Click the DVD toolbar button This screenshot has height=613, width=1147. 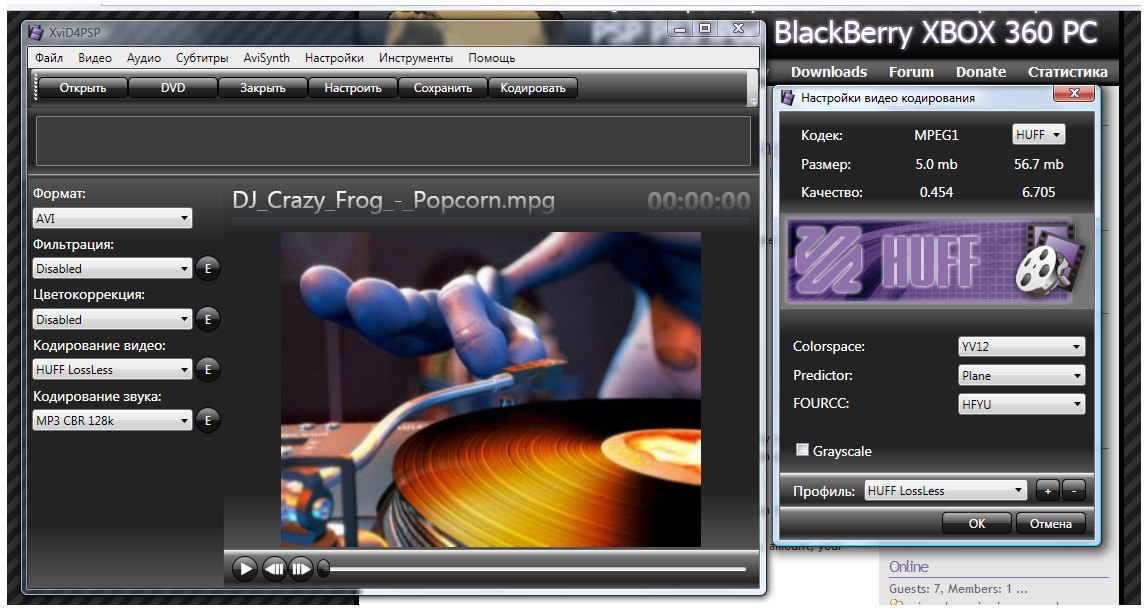click(x=173, y=88)
